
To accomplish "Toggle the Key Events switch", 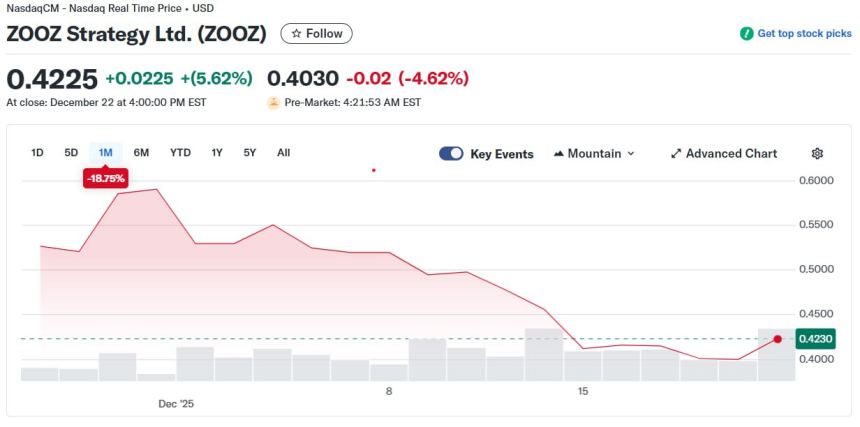I will (451, 154).
